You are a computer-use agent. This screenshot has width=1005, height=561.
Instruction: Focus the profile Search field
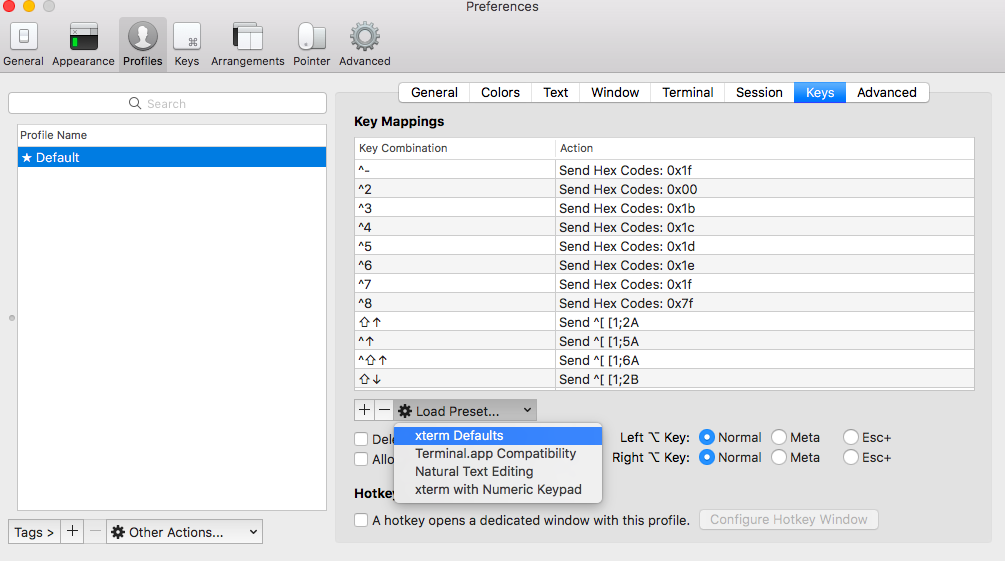[x=167, y=103]
